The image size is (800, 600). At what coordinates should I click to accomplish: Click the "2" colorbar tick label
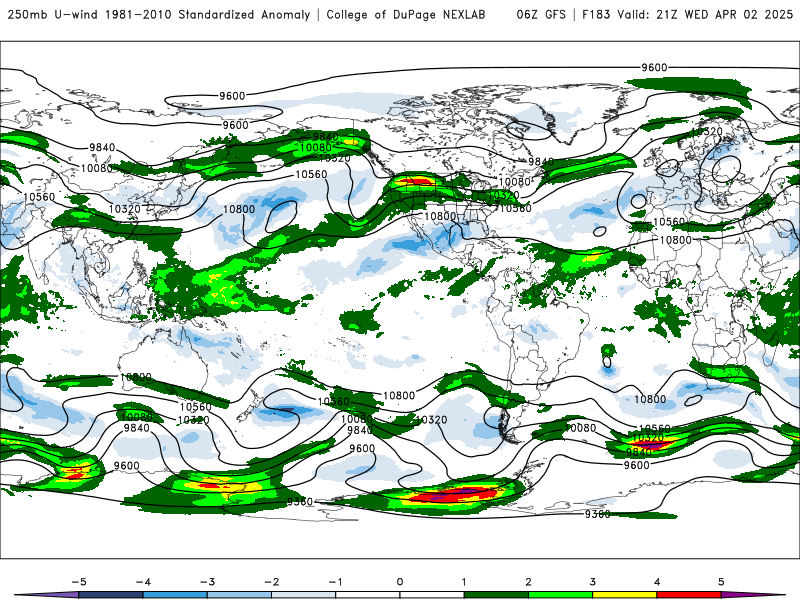[528, 582]
